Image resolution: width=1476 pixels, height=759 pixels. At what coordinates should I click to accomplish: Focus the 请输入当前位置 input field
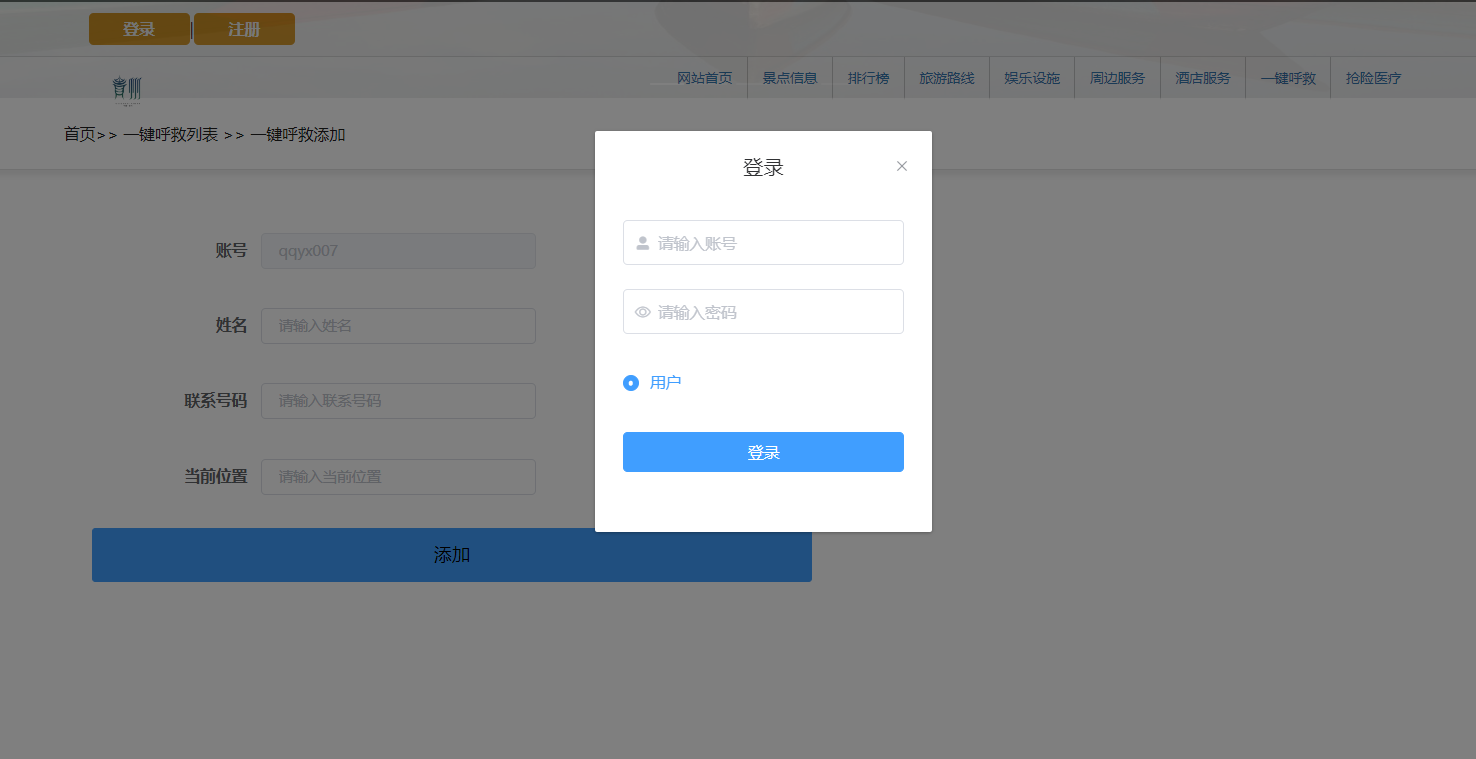click(x=398, y=477)
